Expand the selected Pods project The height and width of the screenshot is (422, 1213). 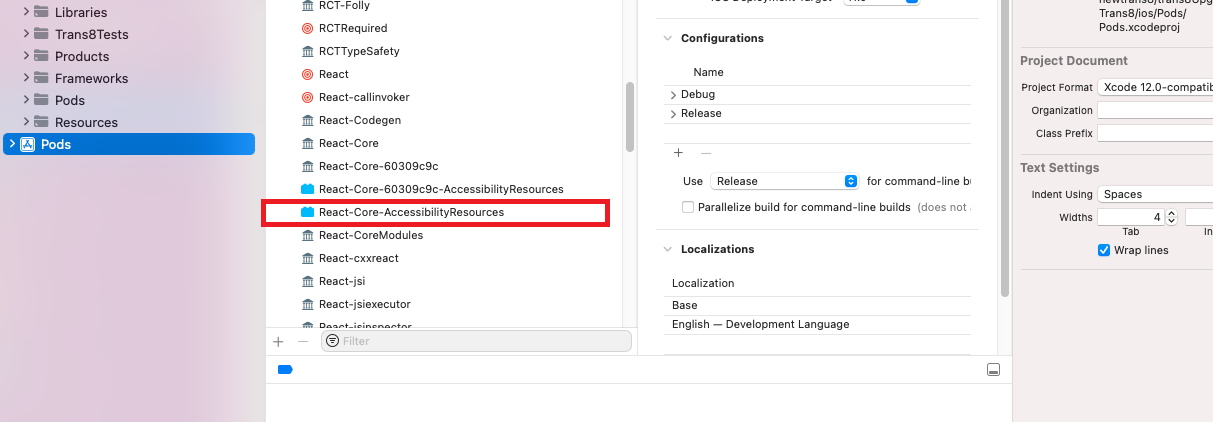[11, 144]
